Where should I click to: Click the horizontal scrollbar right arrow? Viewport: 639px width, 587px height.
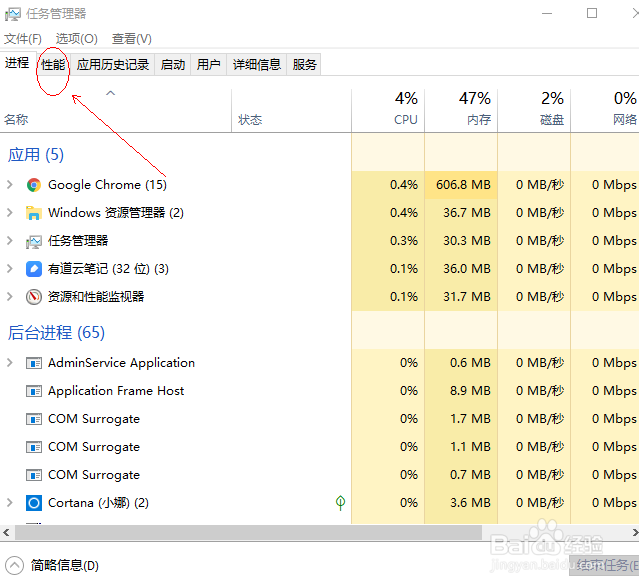[635, 532]
